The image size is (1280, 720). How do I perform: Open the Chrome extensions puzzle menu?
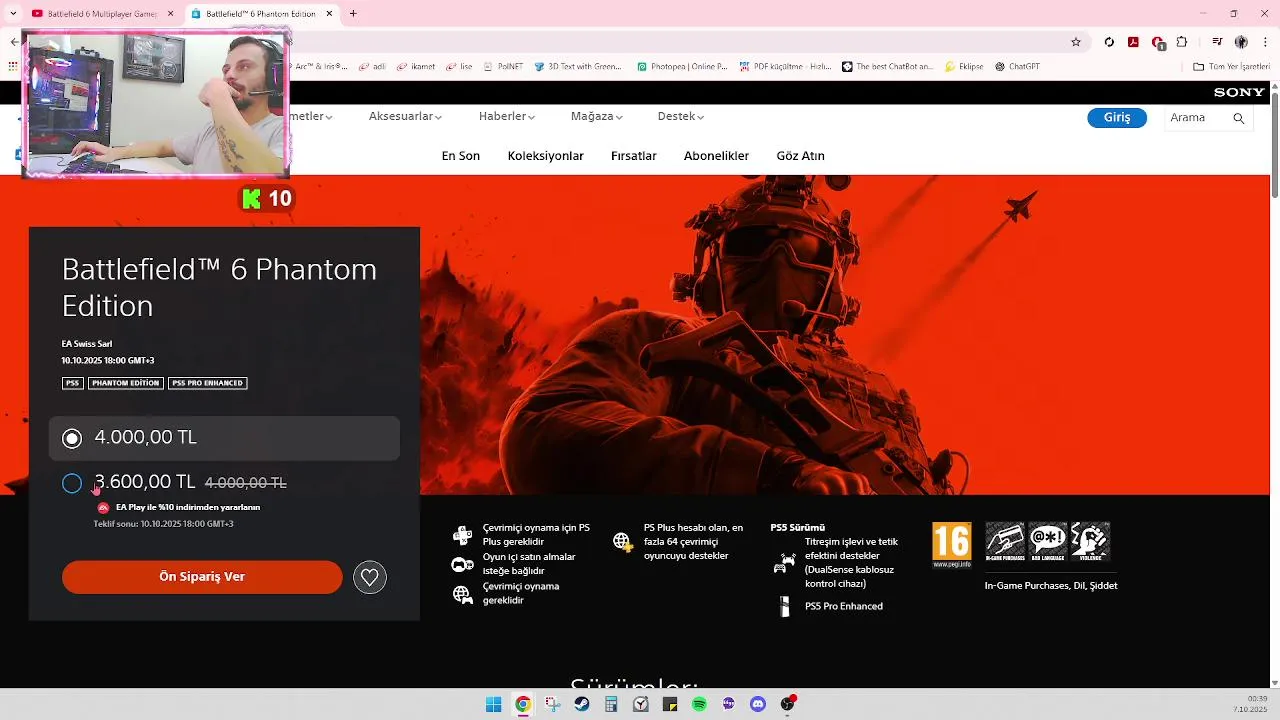coord(1182,42)
